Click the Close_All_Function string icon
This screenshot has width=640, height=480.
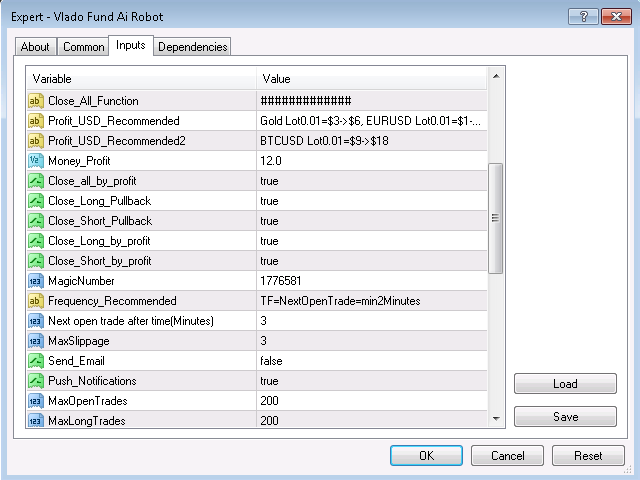(x=36, y=101)
